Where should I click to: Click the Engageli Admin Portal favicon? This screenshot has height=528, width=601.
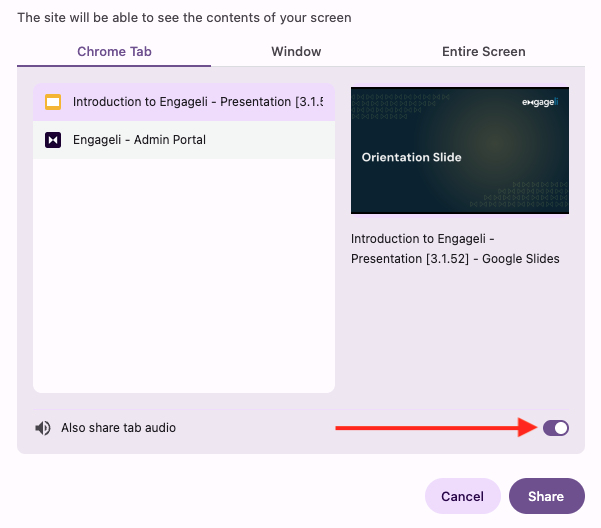coord(53,140)
